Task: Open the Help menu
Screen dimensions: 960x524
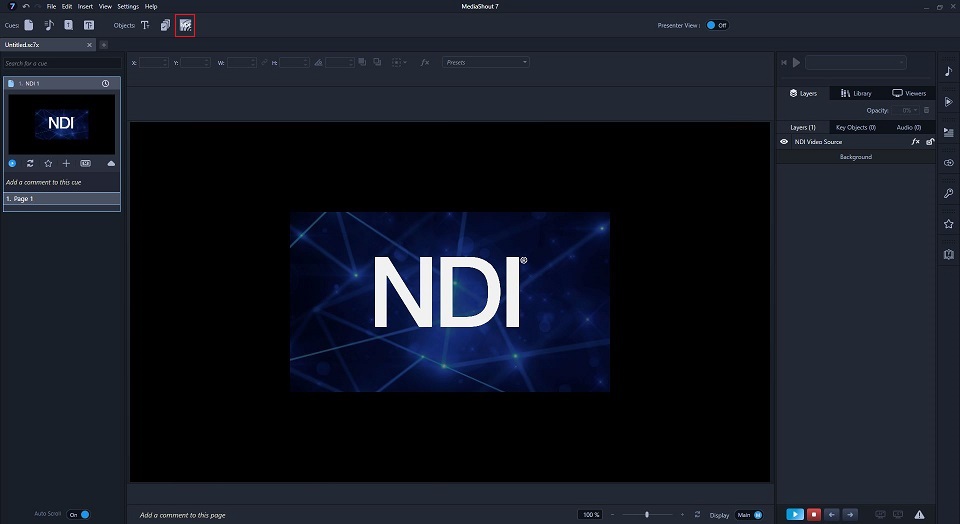Action: (x=151, y=6)
